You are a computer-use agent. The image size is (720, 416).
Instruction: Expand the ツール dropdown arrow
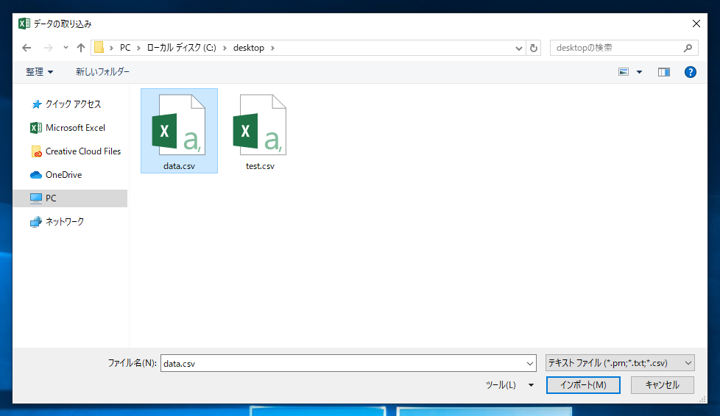tap(531, 385)
